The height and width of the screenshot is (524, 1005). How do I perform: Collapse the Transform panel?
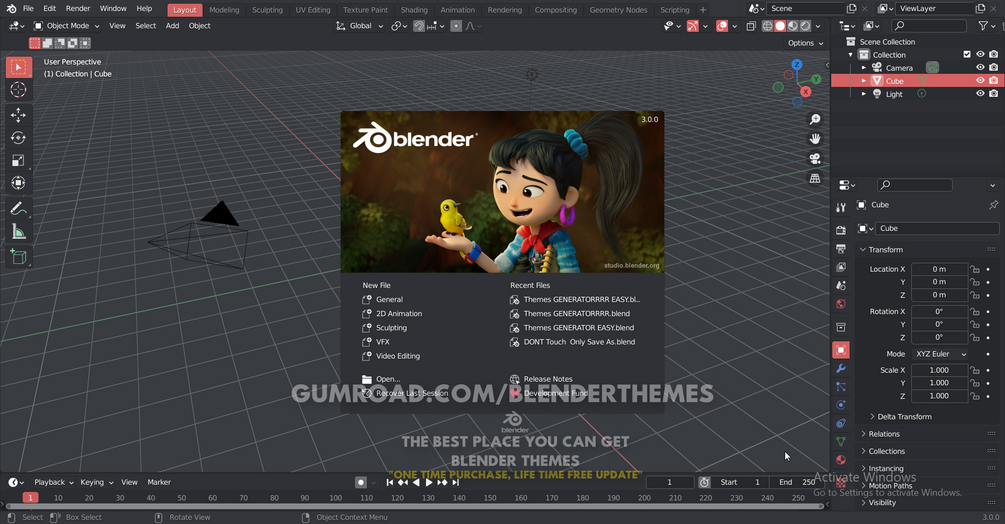tap(881, 249)
